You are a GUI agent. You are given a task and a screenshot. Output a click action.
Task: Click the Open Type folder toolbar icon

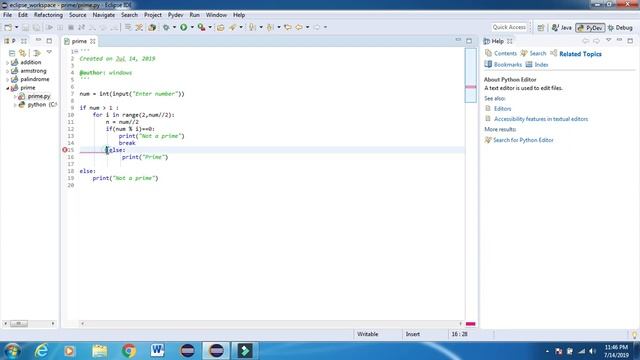pos(220,27)
